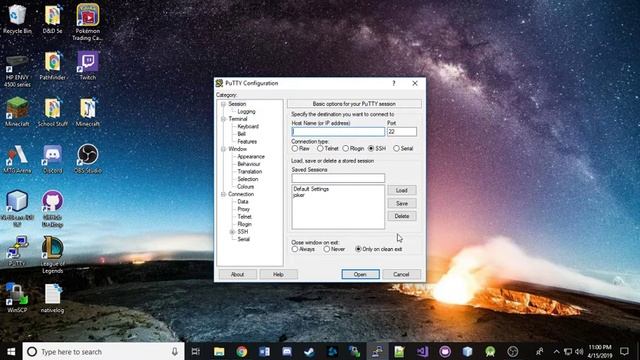Open the HP ENVY 4500 series shortcut
The width and height of the screenshot is (640, 360).
click(x=17, y=69)
